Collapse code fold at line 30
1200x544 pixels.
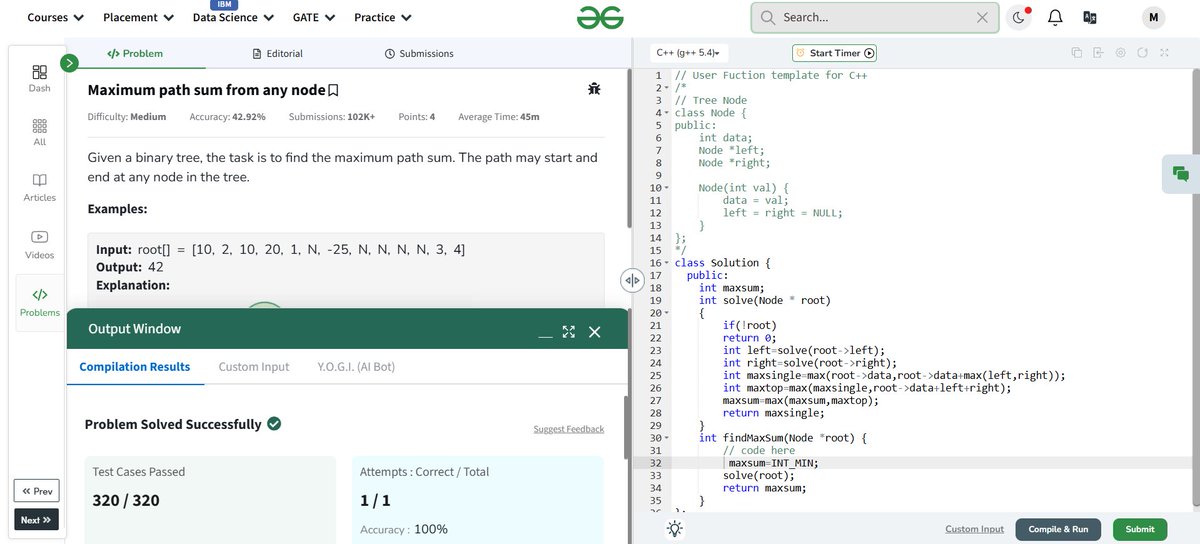[x=665, y=438]
